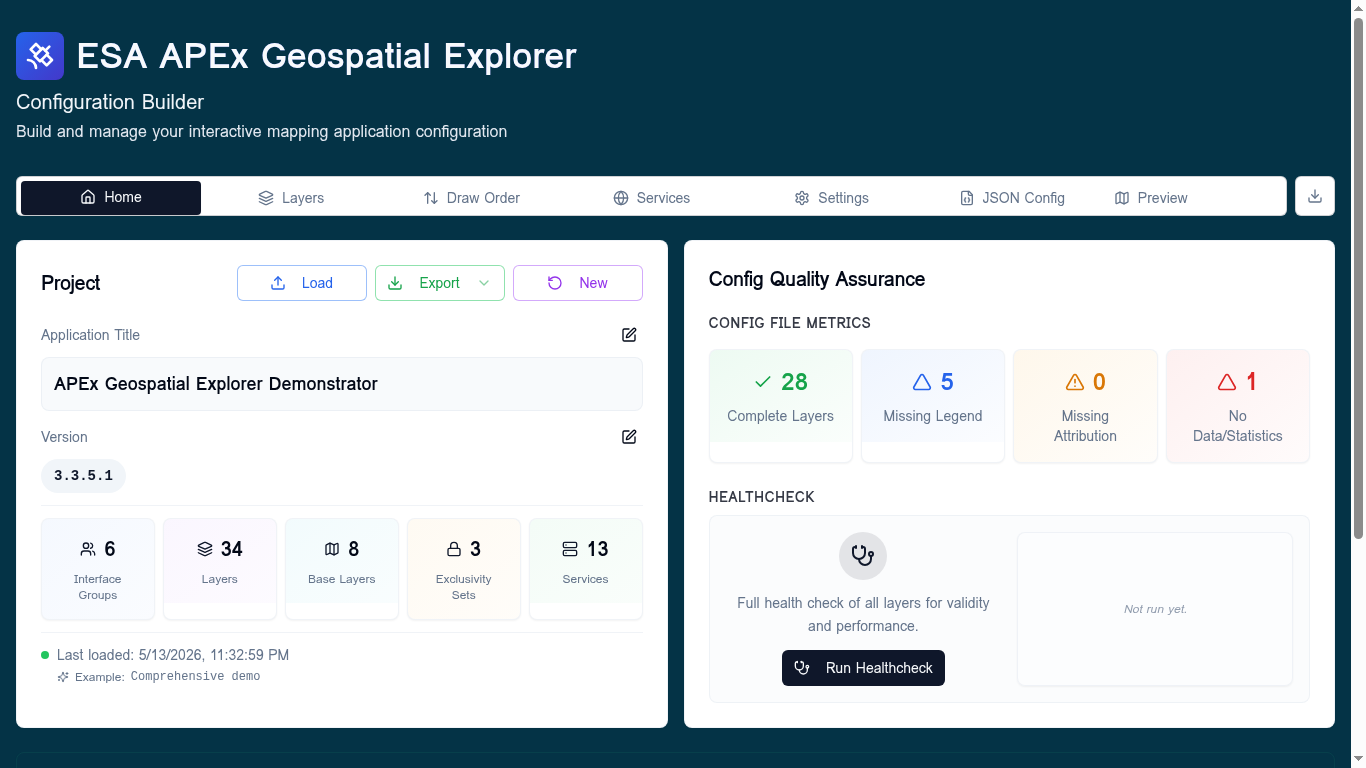Click the download icon in the Export button
This screenshot has width=1366, height=768.
point(395,283)
